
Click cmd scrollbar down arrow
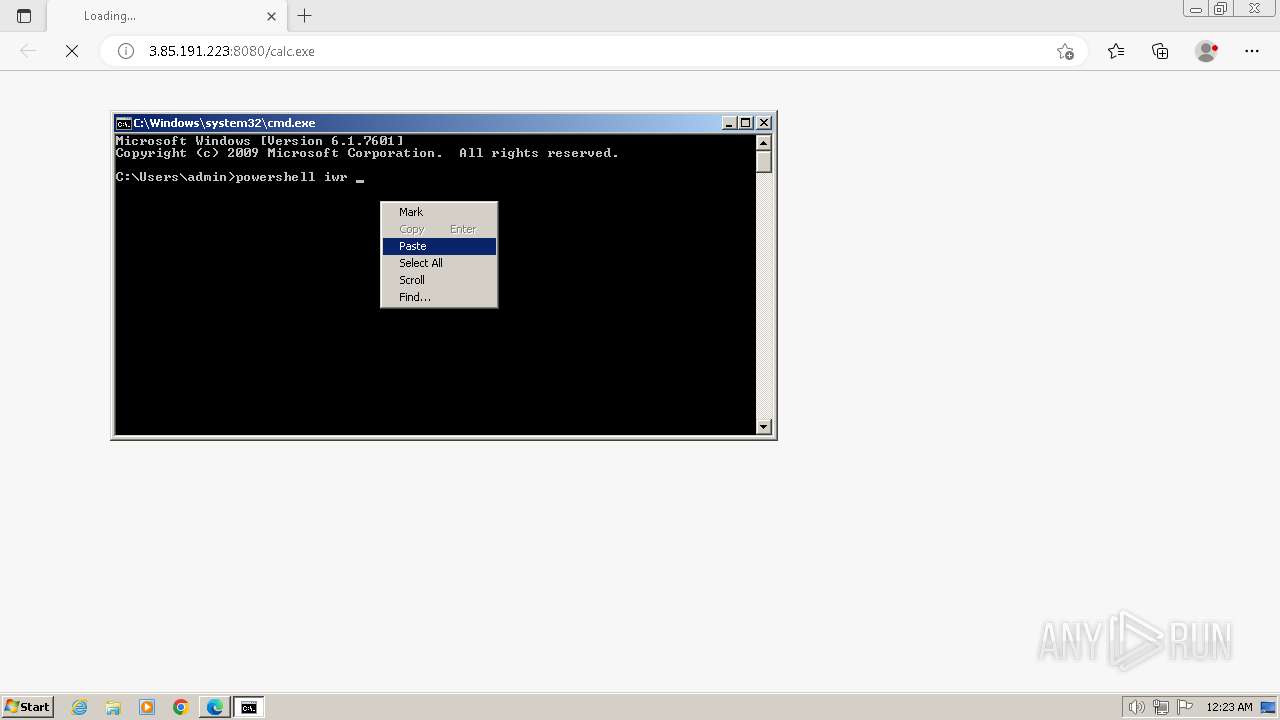coord(764,427)
